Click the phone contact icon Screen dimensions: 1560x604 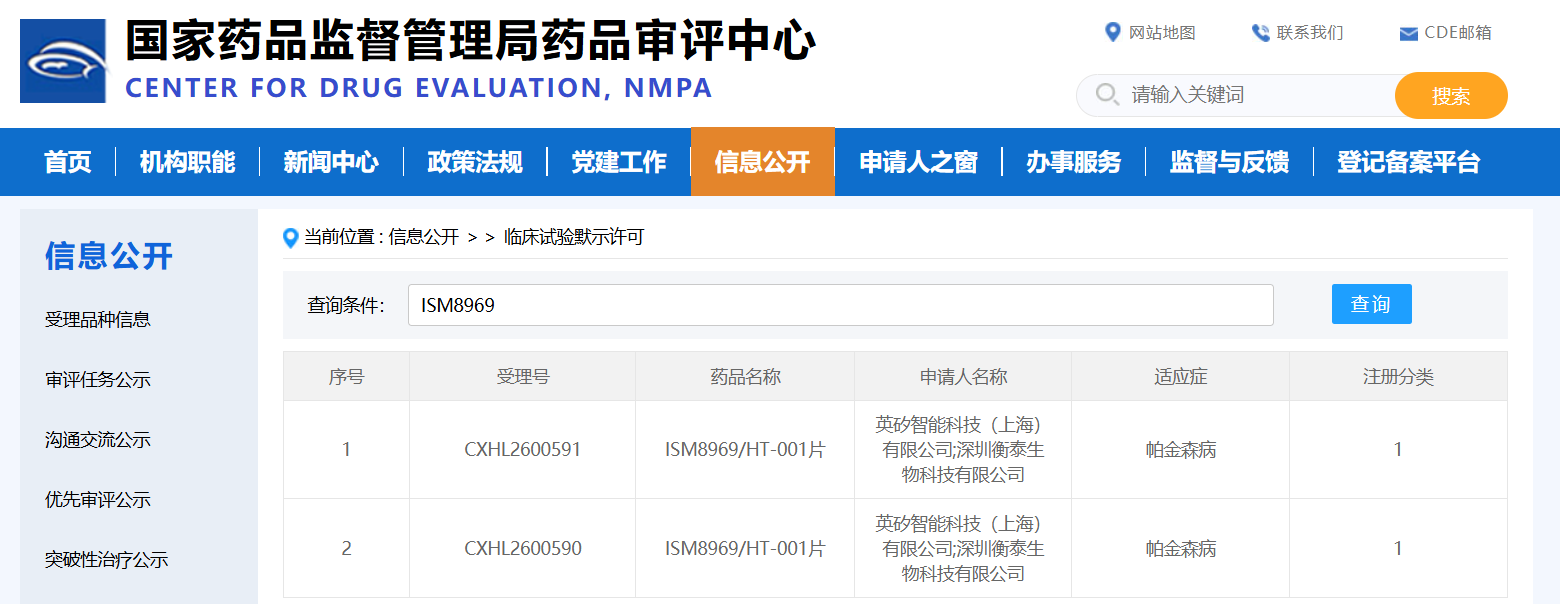pyautogui.click(x=1260, y=33)
